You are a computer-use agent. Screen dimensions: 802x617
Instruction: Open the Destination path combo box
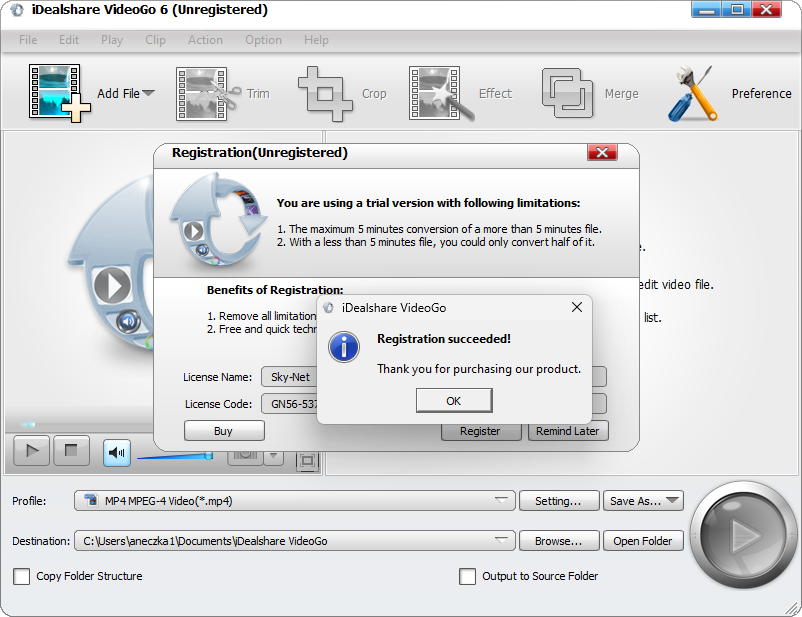295,541
